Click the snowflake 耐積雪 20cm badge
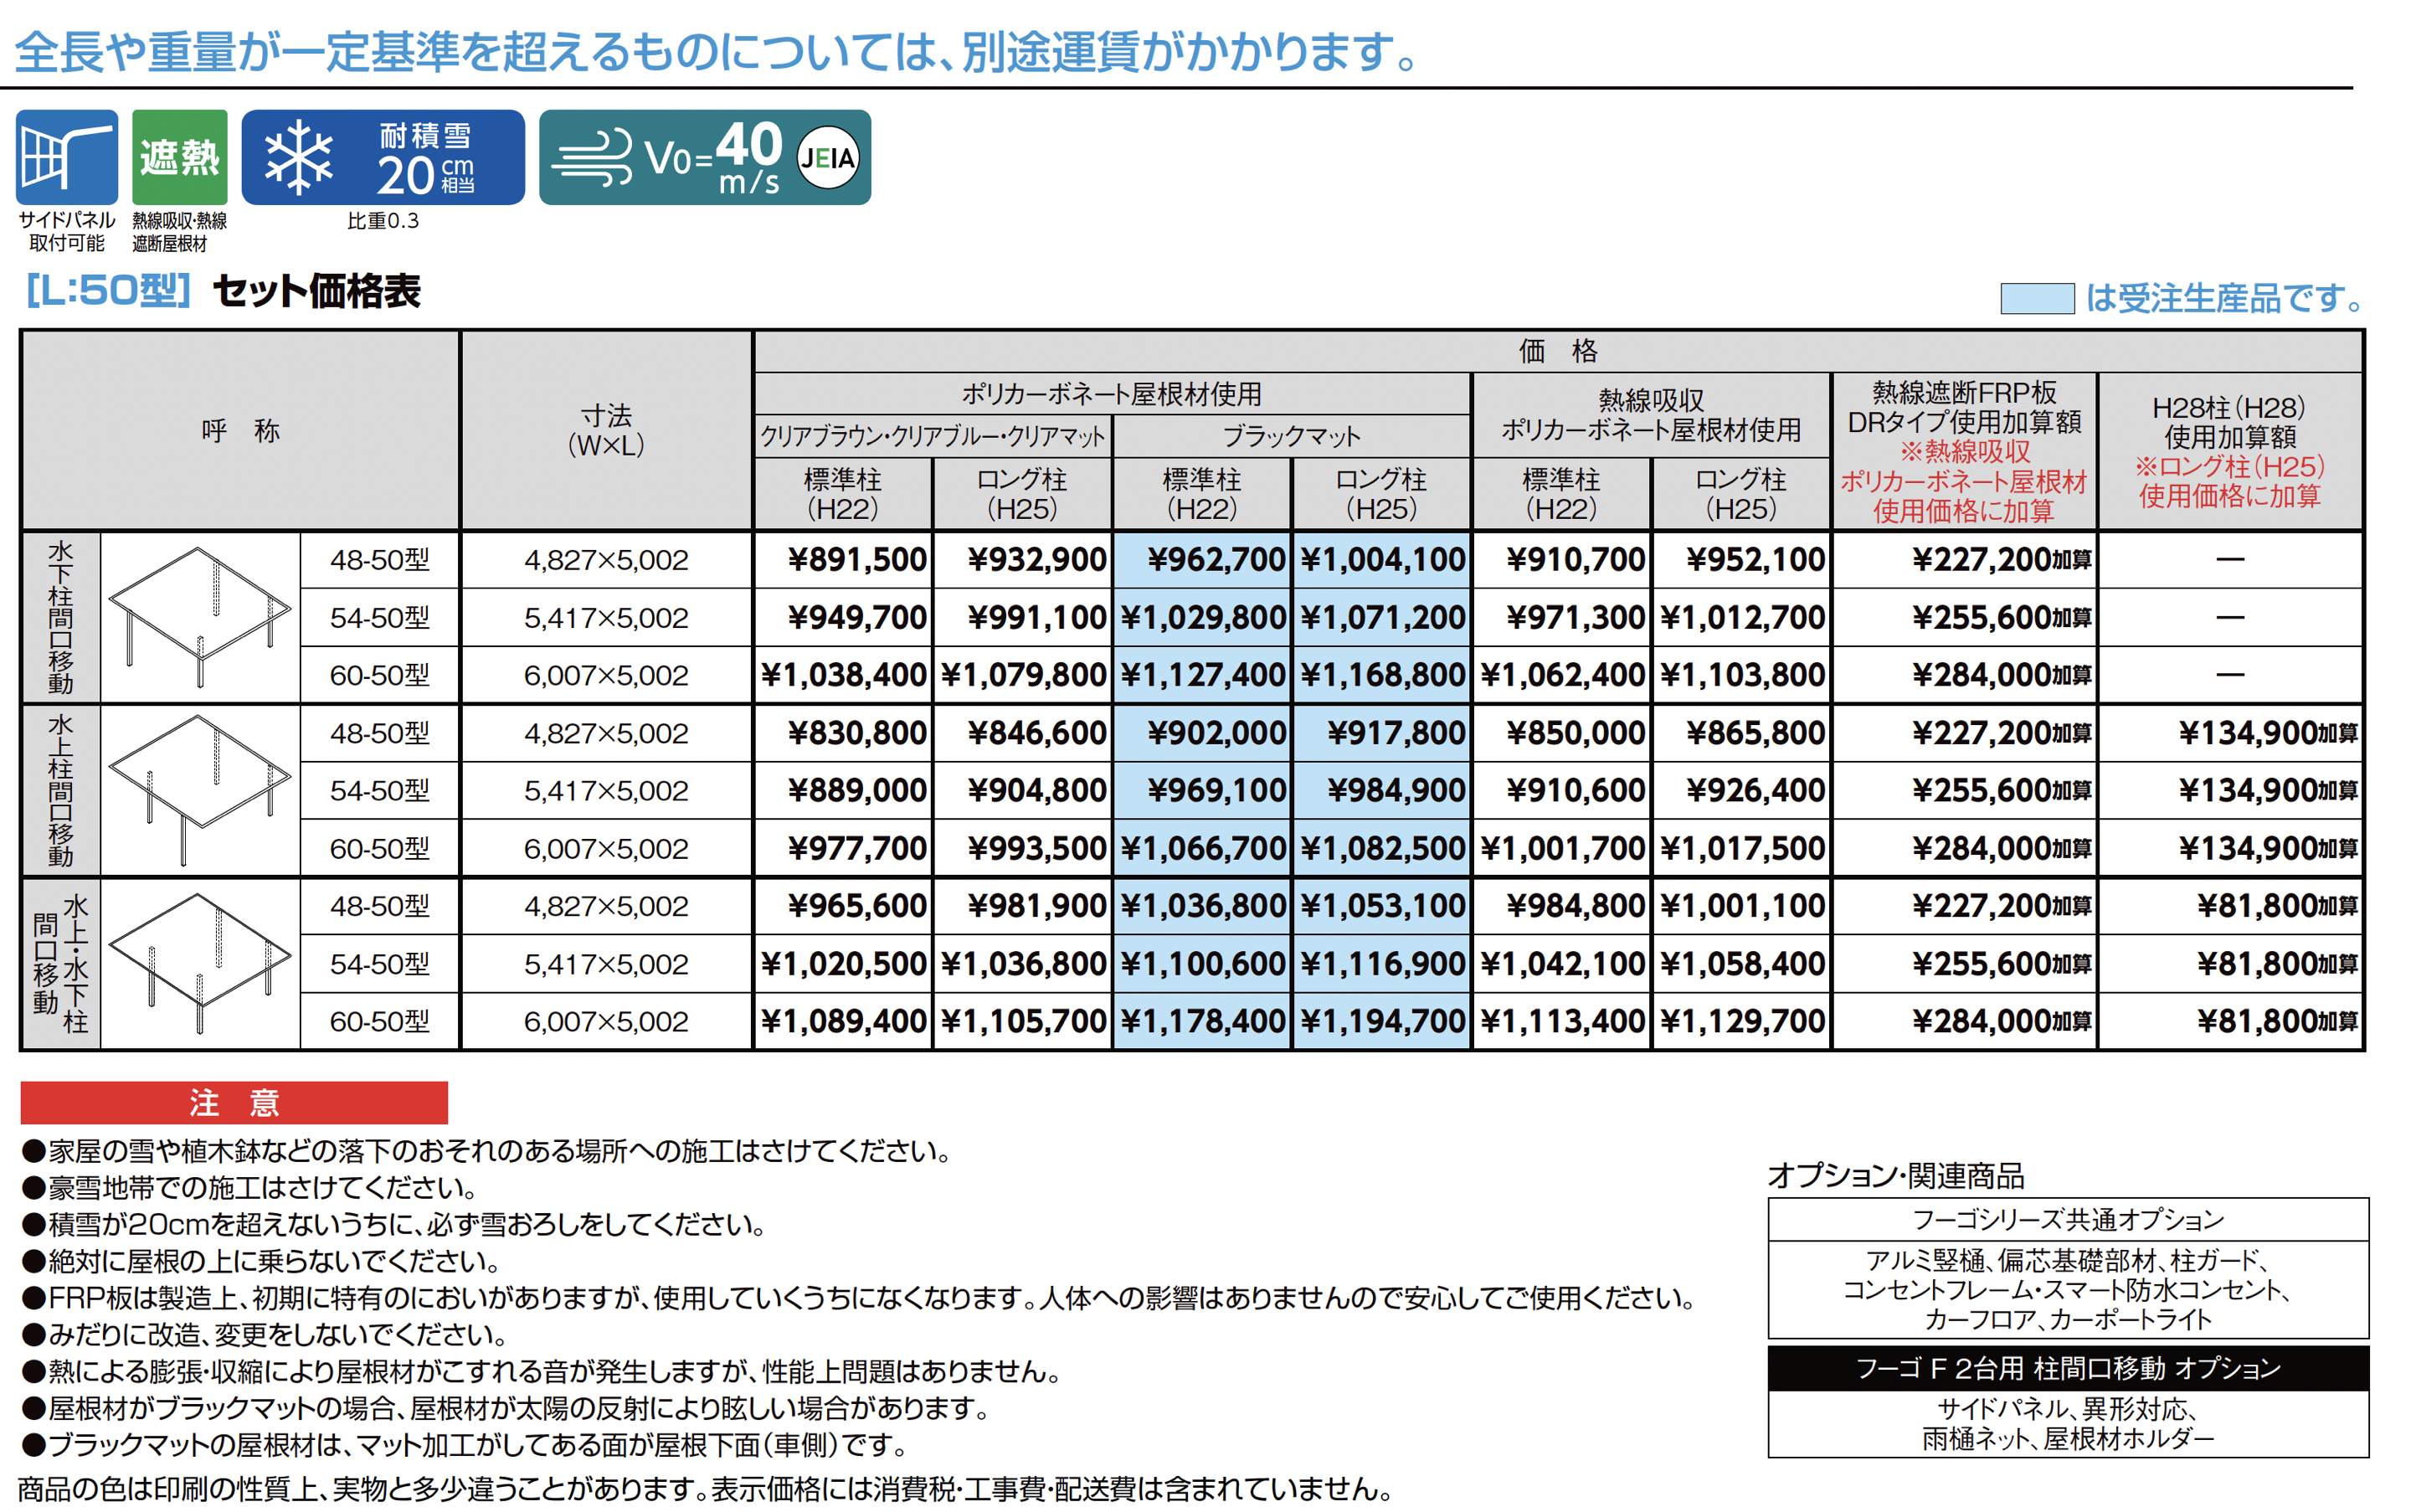This screenshot has height=1512, width=2416. click(382, 157)
